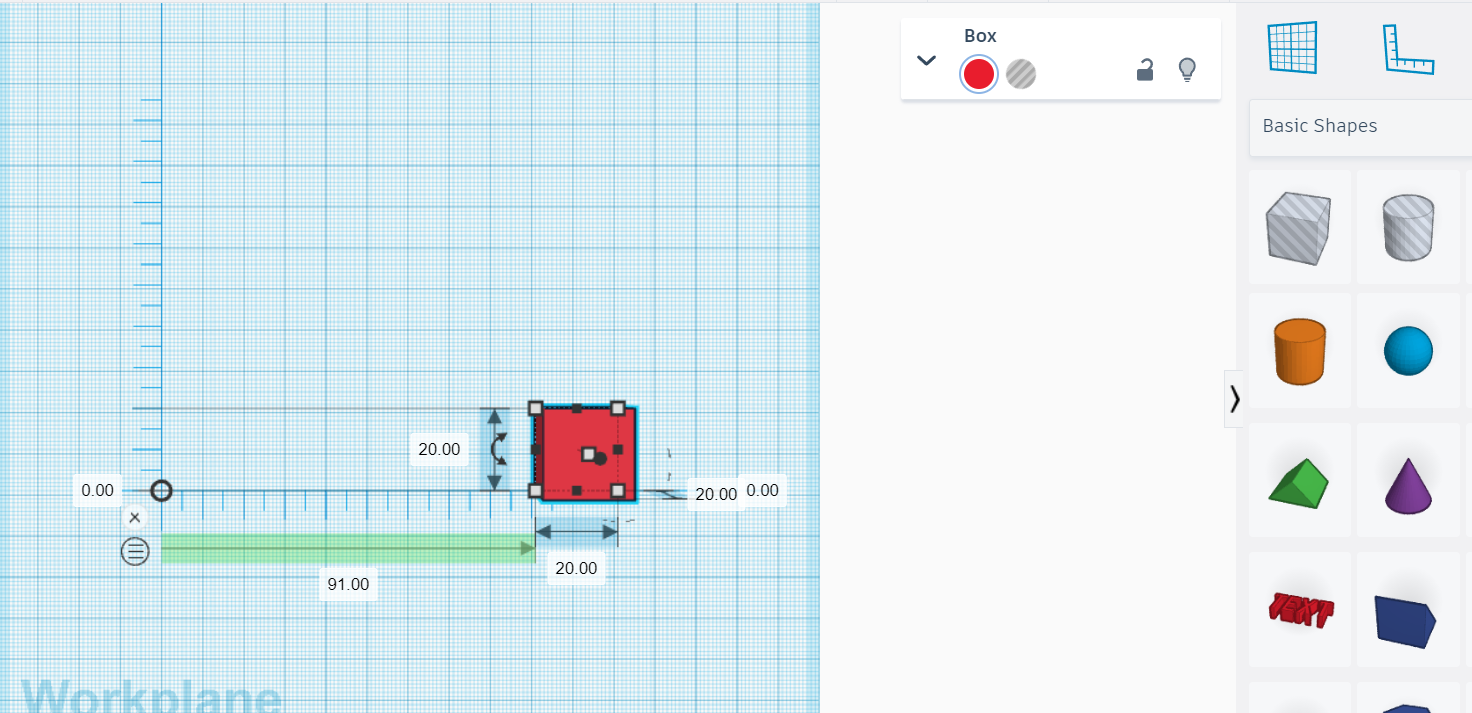Viewport: 1472px width, 713px height.
Task: Collapse the shapes panel side arrow
Action: click(x=1235, y=399)
